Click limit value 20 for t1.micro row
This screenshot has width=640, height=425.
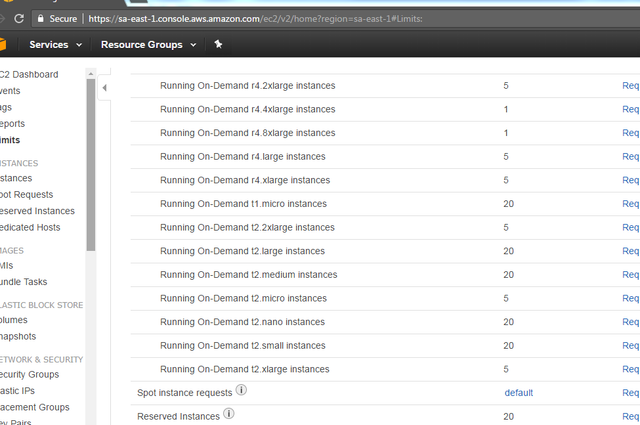509,204
